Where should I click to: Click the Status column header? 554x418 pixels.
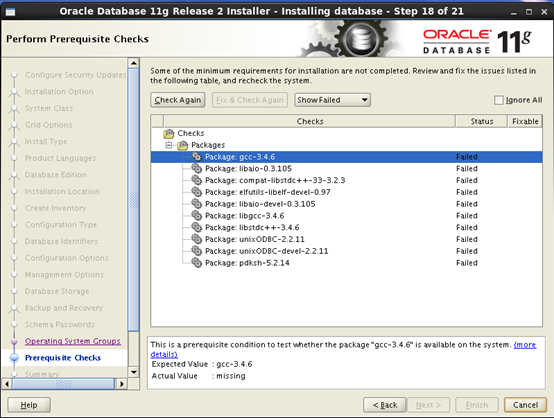click(x=482, y=121)
